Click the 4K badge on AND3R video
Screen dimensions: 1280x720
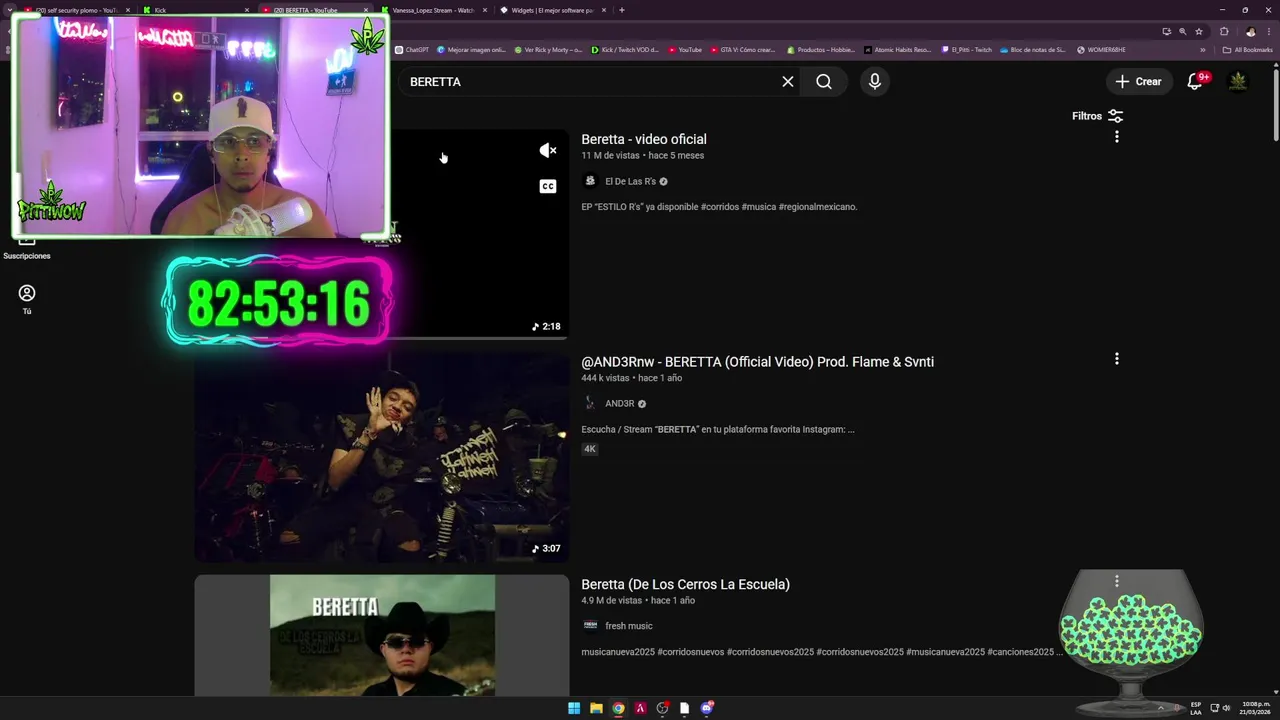coord(590,449)
